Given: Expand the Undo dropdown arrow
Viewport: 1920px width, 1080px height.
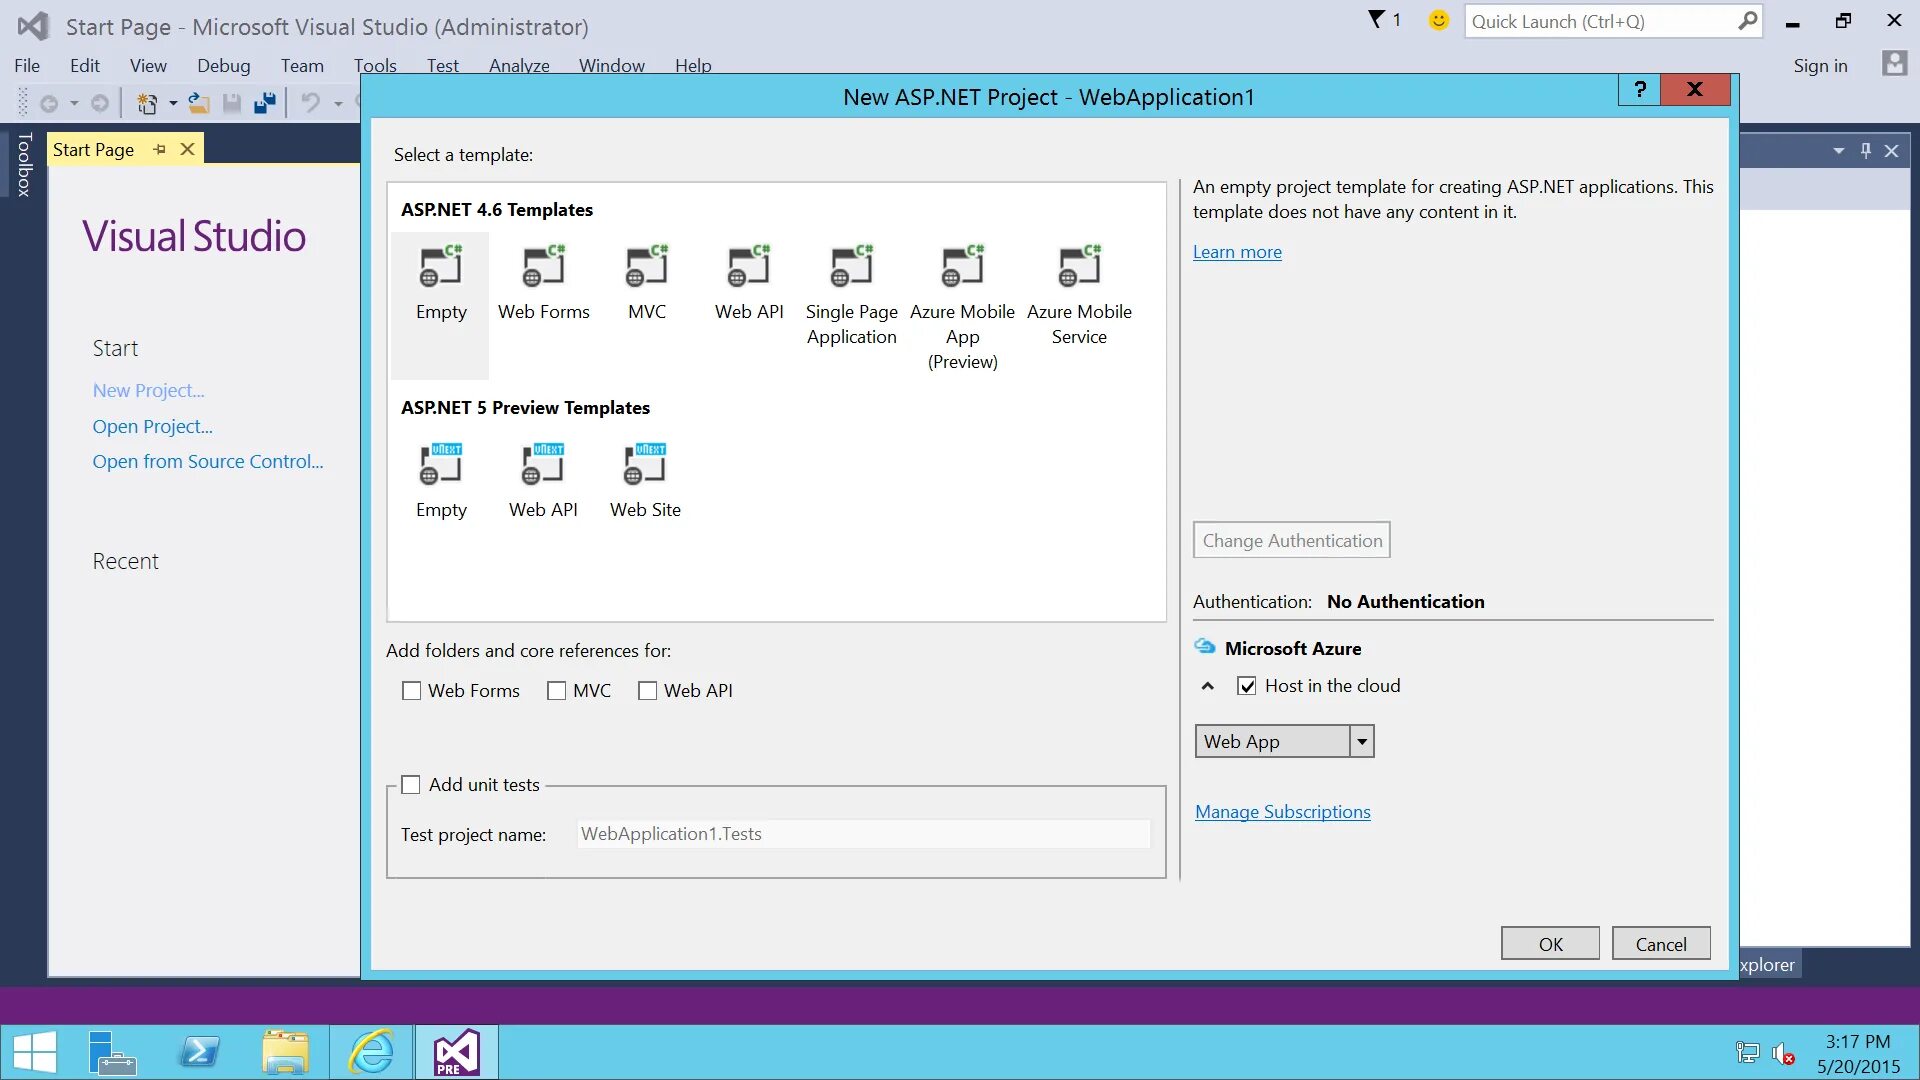Looking at the screenshot, I should click(338, 103).
